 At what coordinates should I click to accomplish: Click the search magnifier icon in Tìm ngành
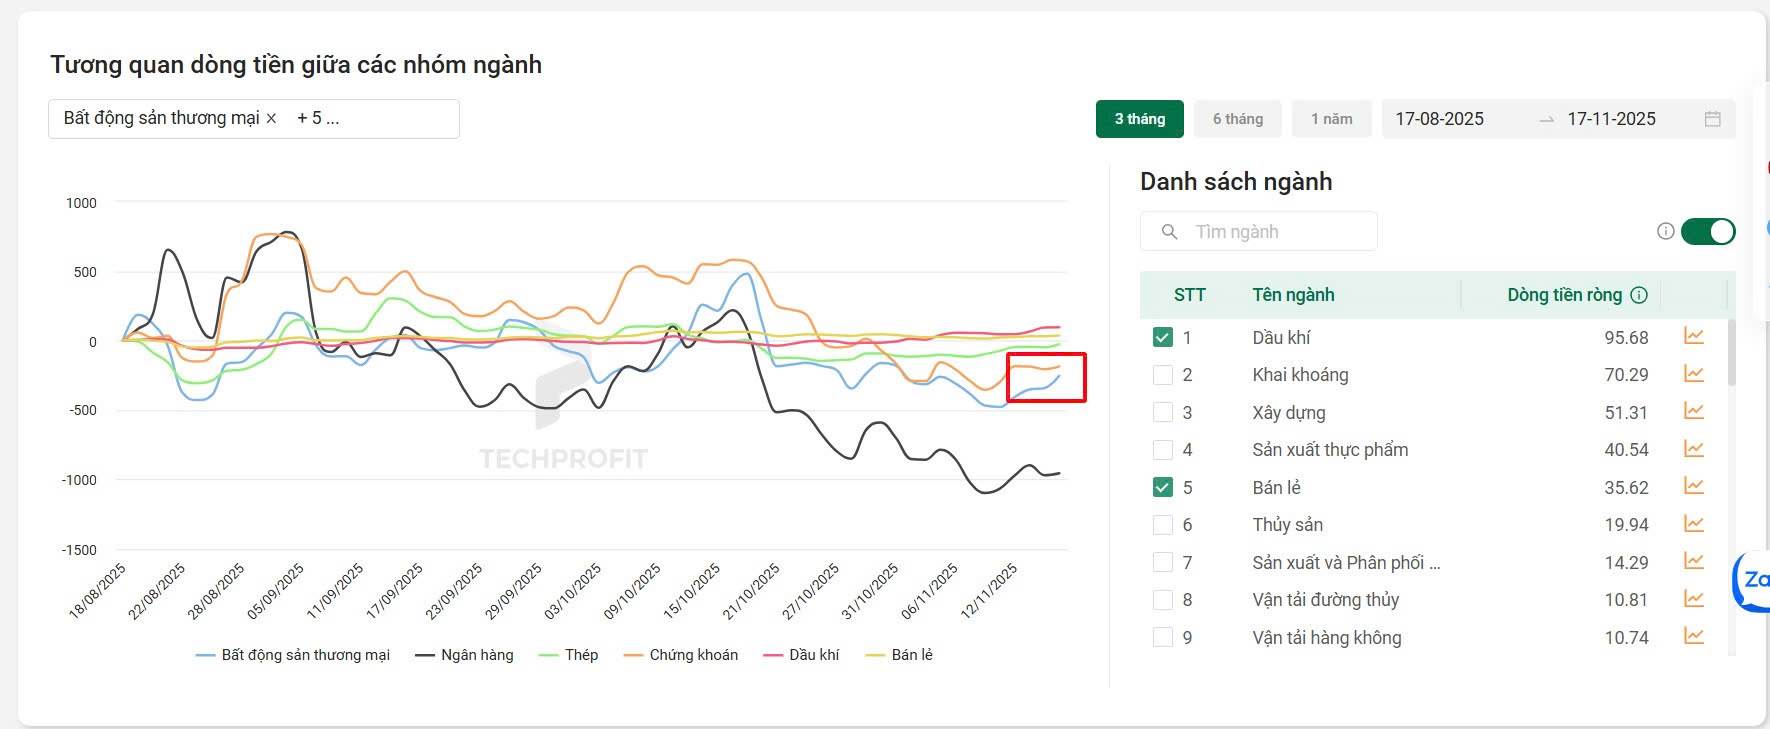pos(1169,232)
